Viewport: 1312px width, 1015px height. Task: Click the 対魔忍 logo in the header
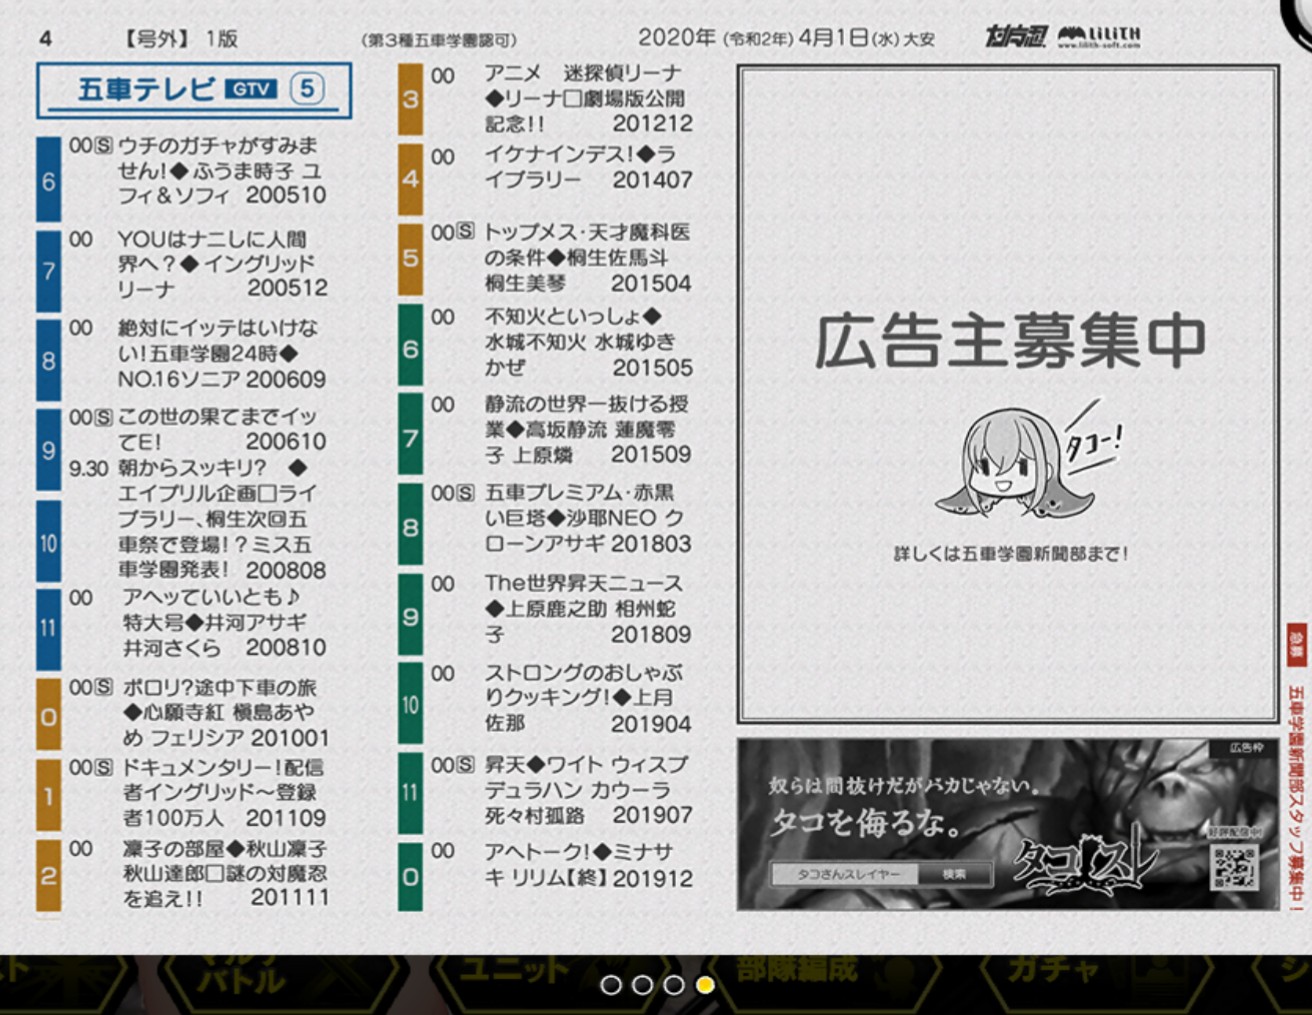pyautogui.click(x=1015, y=37)
